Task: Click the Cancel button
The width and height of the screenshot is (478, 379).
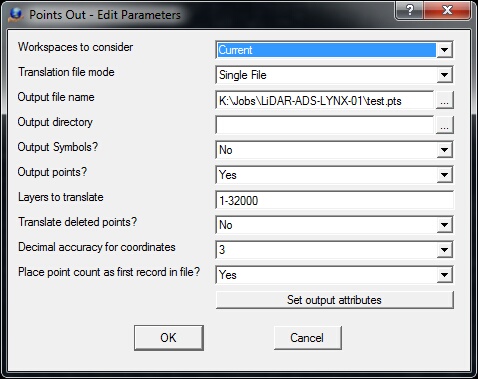Action: tap(307, 338)
